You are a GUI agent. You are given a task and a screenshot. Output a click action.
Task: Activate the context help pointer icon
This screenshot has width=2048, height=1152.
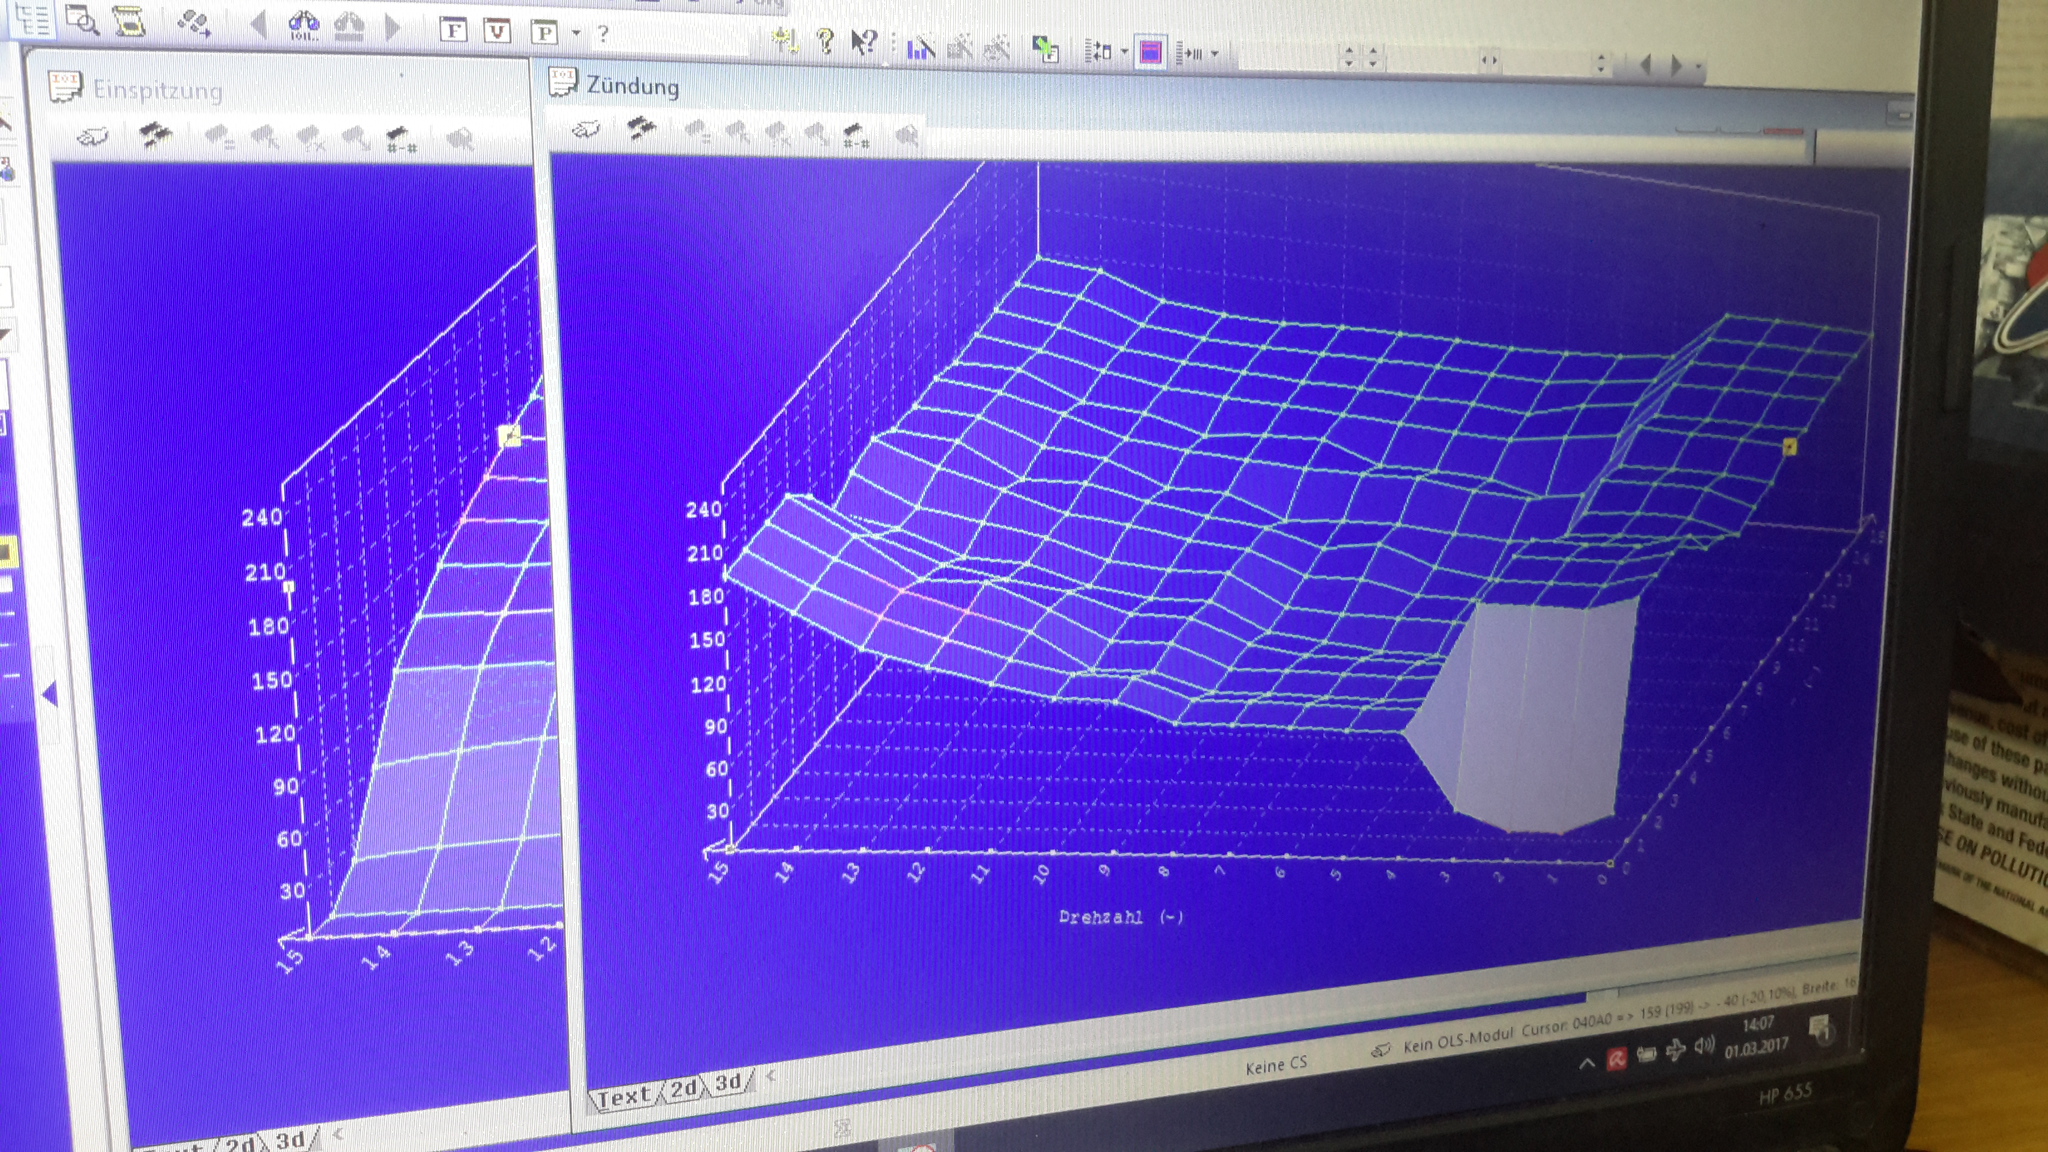(x=864, y=42)
